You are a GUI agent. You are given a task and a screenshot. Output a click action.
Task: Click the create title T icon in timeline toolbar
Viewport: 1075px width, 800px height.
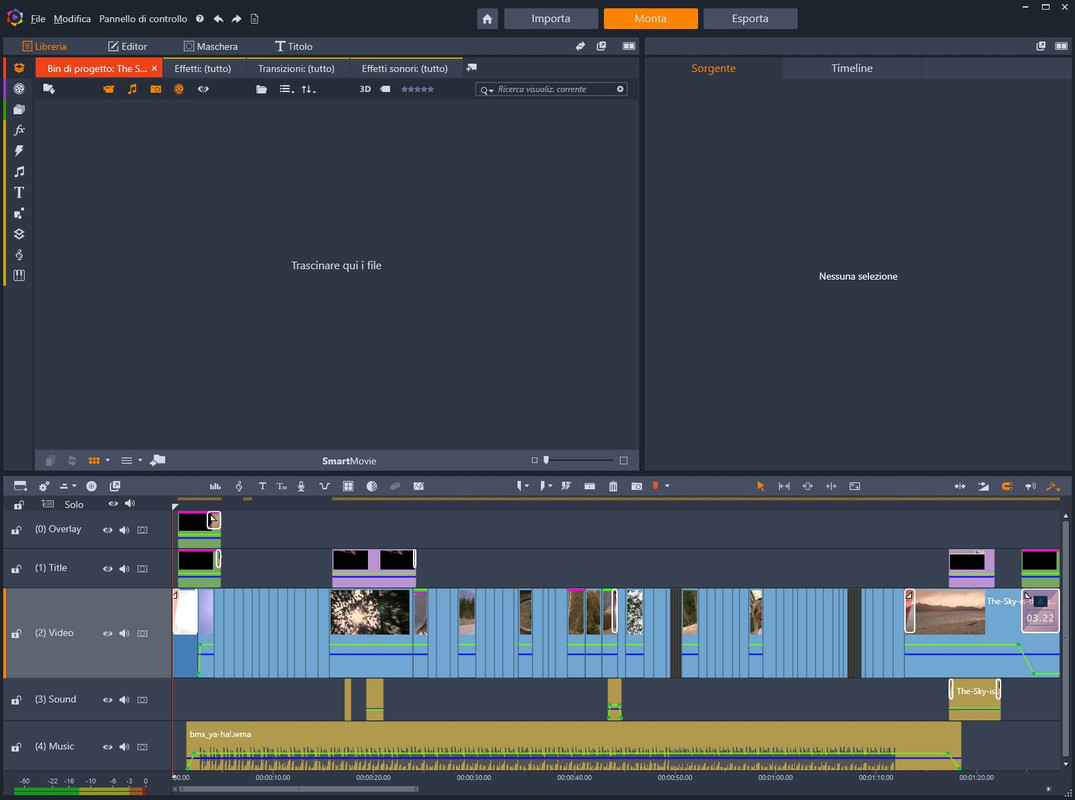(262, 486)
